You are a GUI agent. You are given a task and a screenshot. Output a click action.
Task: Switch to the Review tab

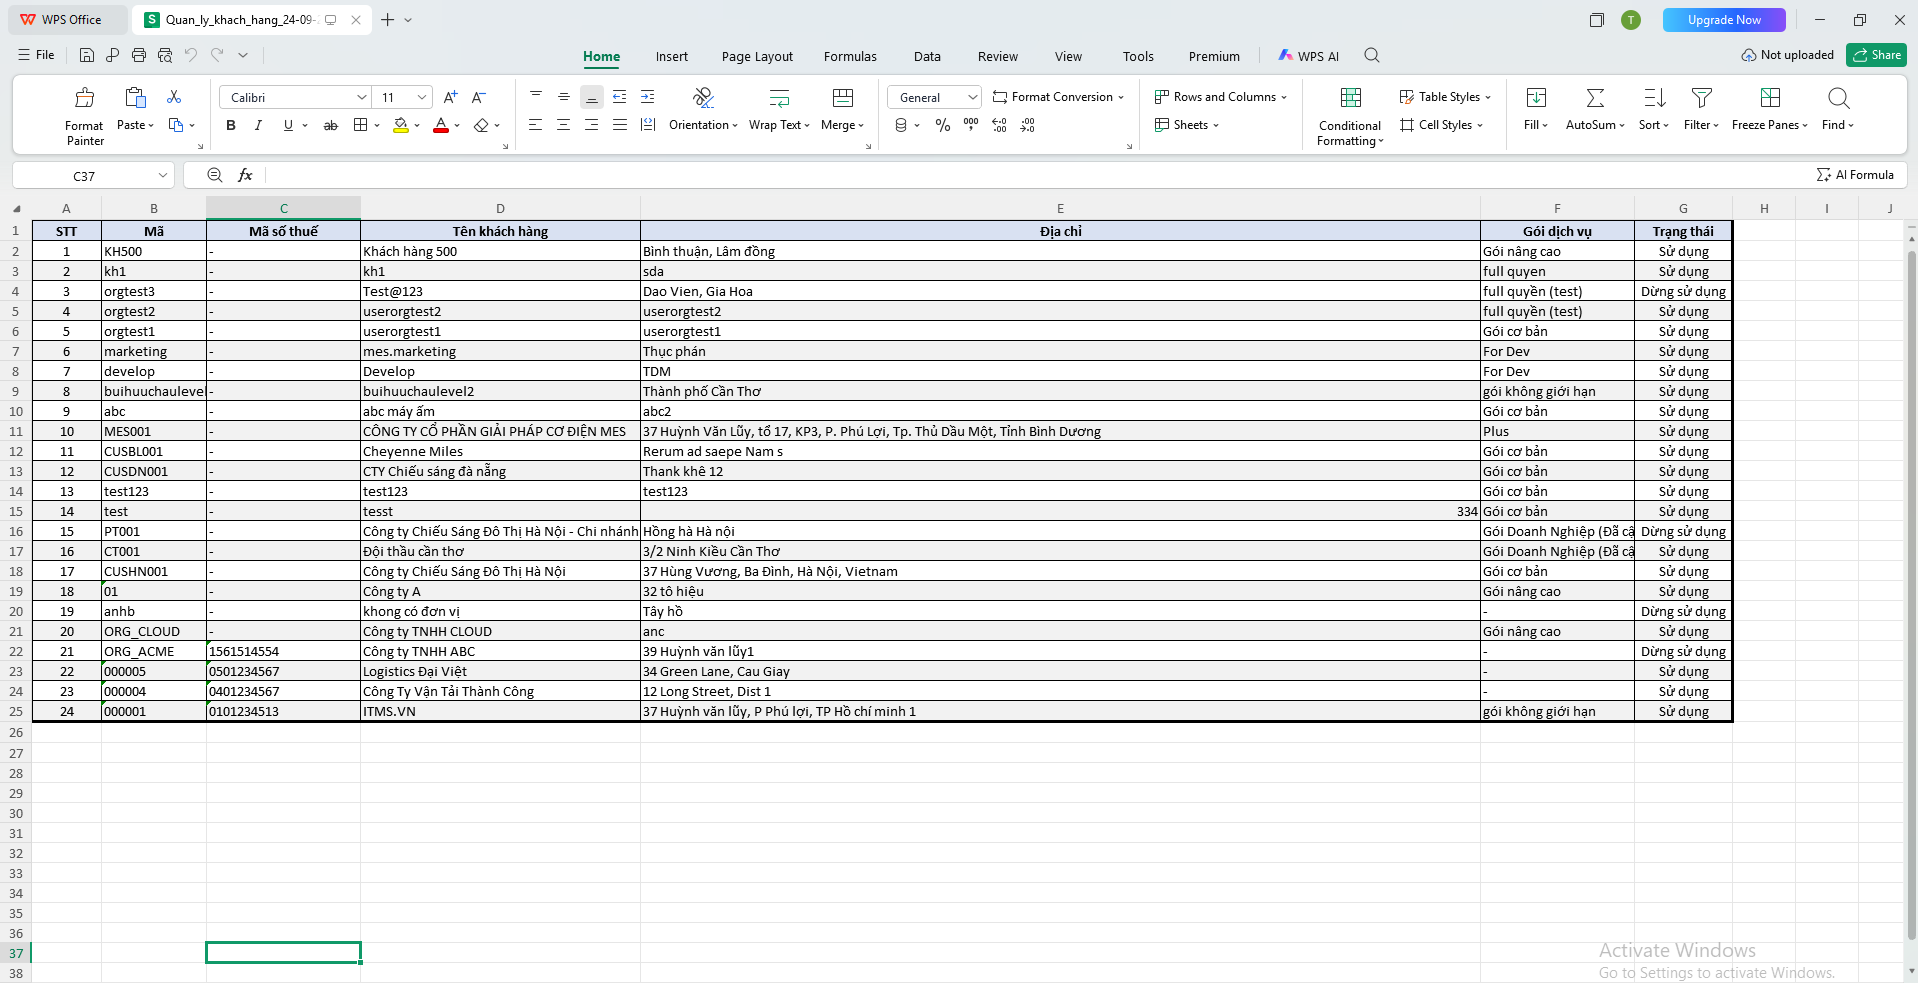tap(998, 56)
